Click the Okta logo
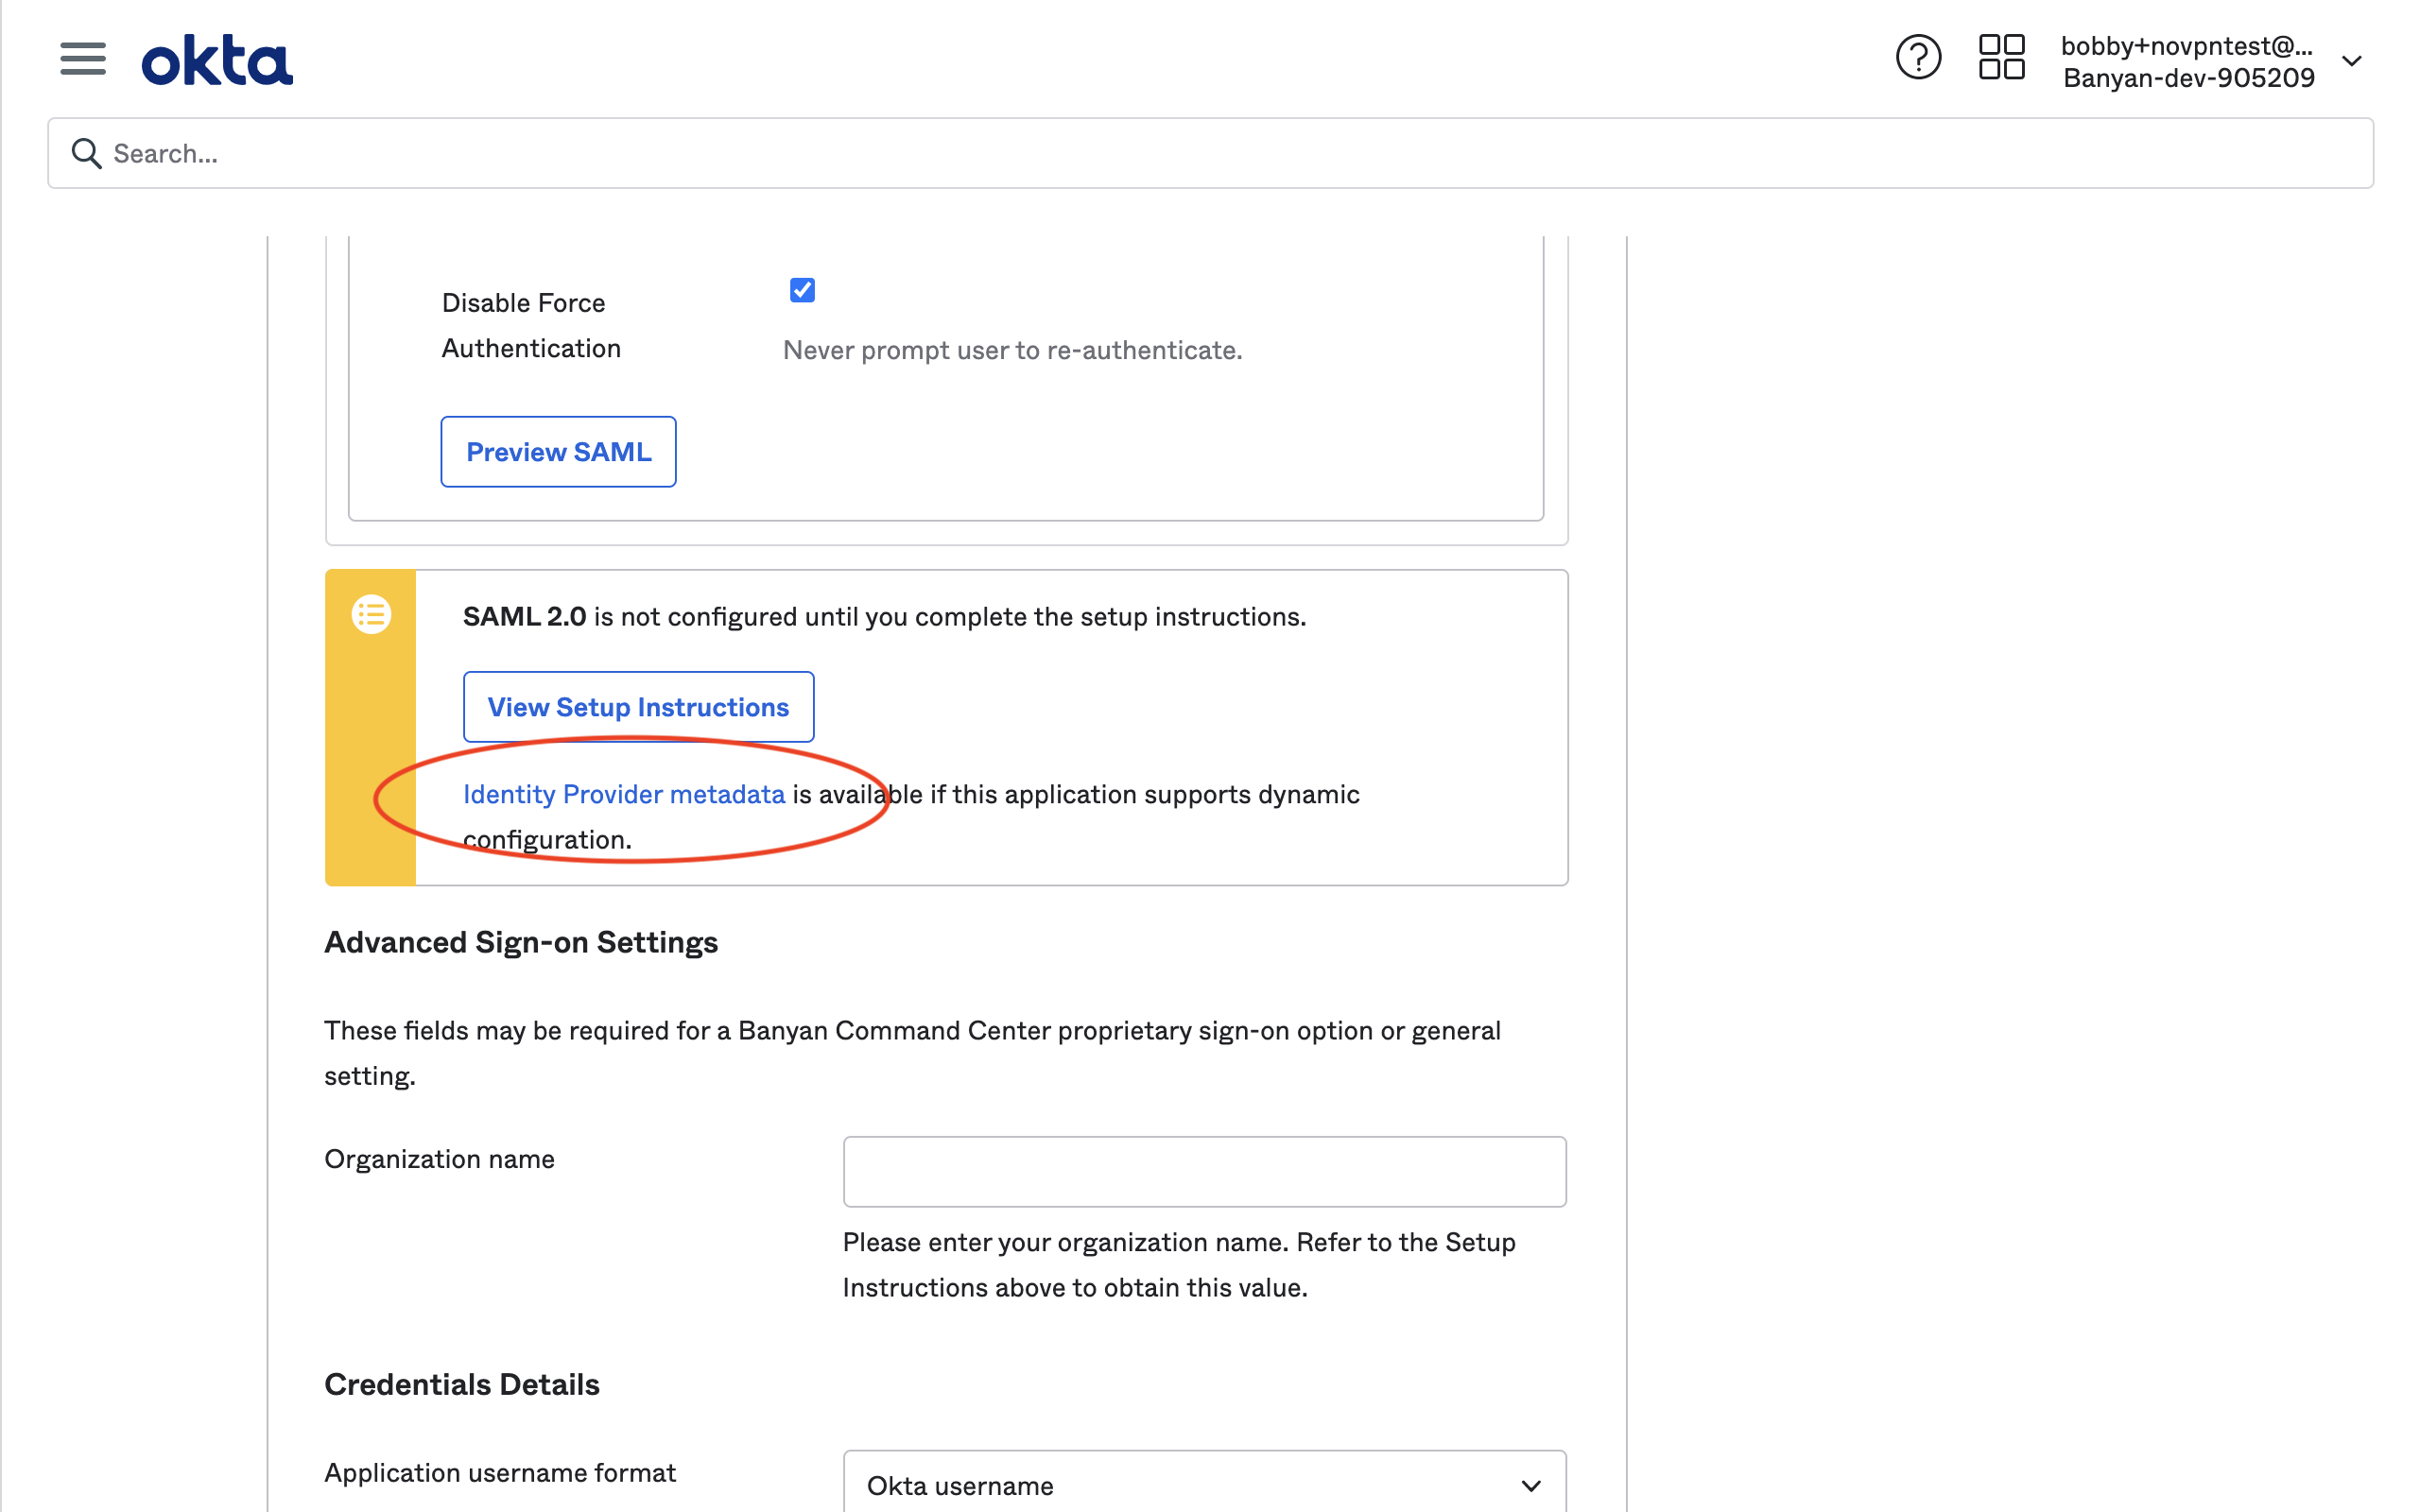Viewport: 2420px width, 1512px height. (217, 60)
